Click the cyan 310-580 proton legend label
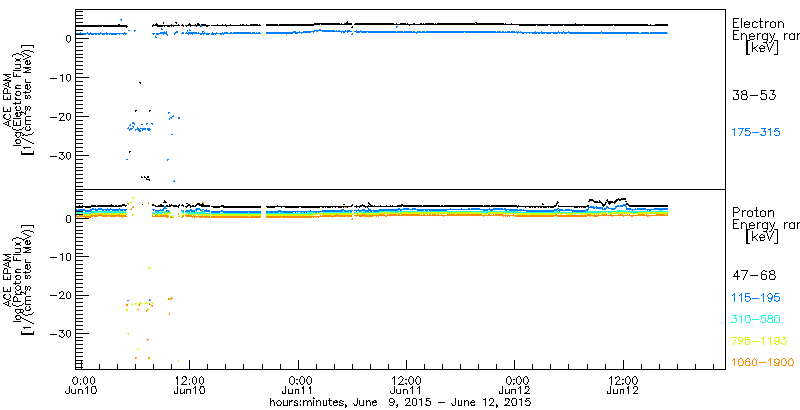 [x=756, y=319]
